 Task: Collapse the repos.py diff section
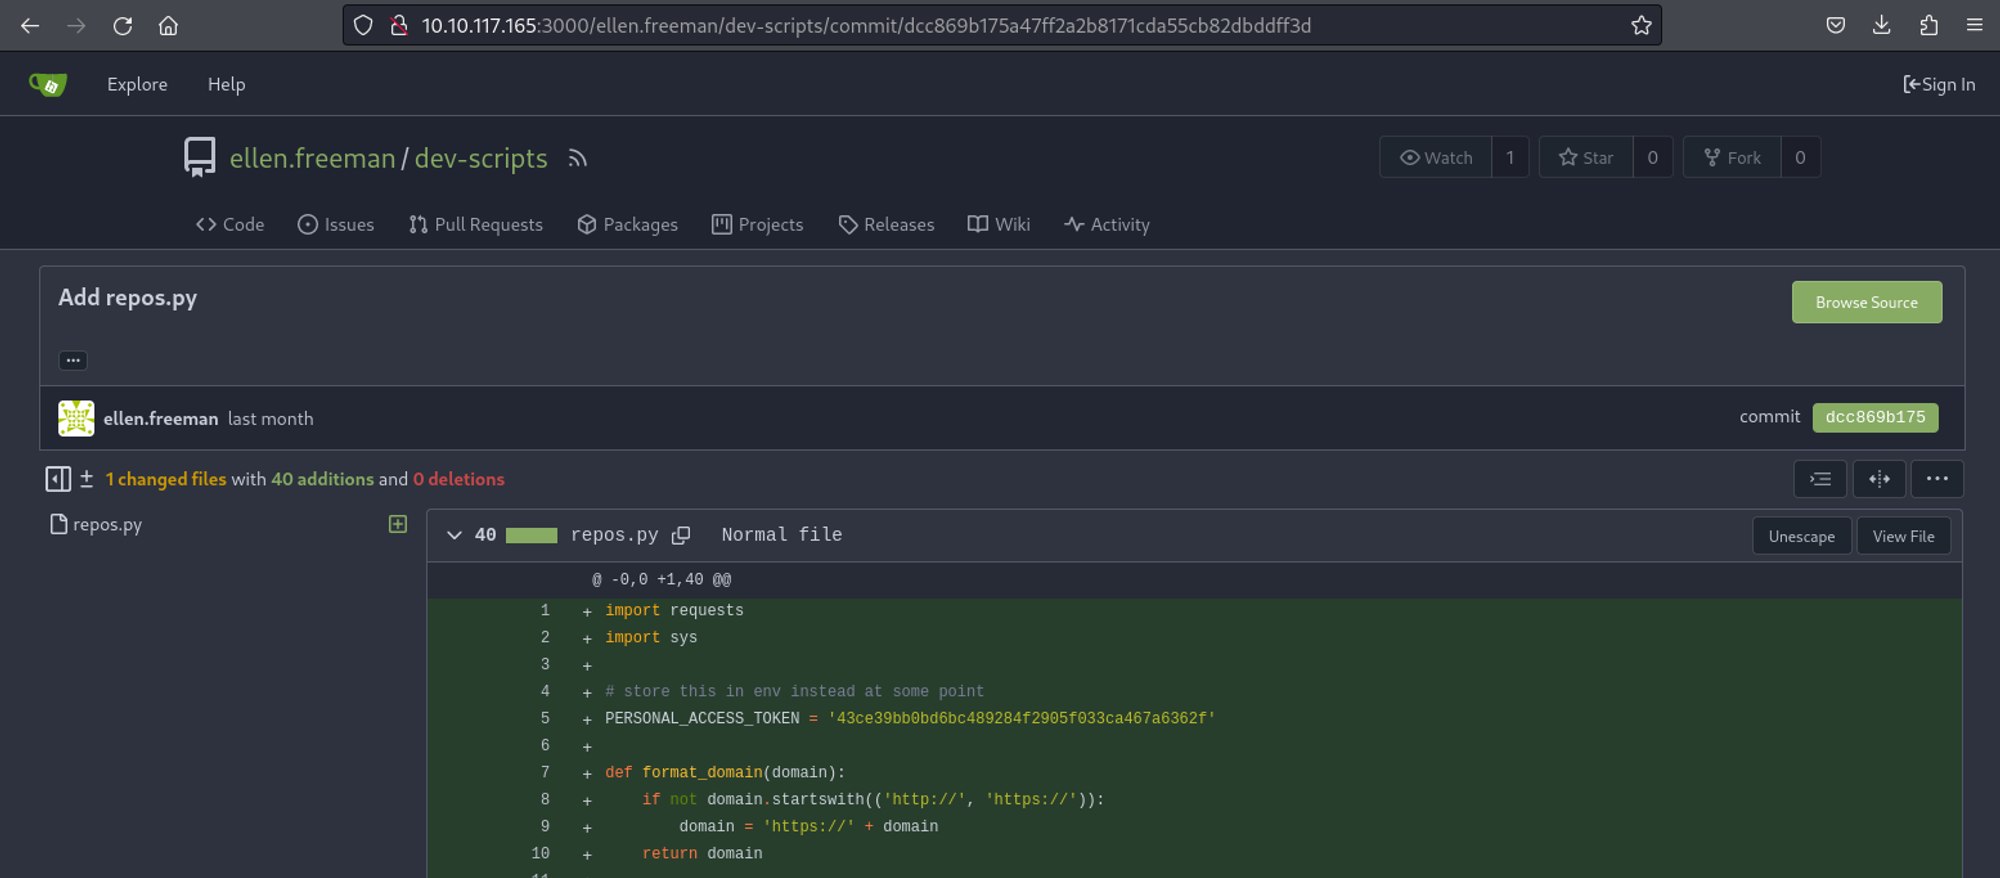point(454,535)
